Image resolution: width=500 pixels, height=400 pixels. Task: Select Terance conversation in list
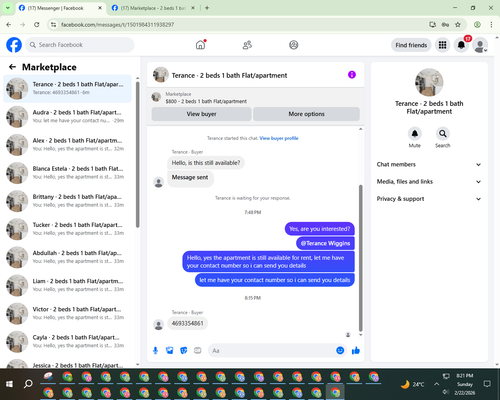pyautogui.click(x=67, y=89)
